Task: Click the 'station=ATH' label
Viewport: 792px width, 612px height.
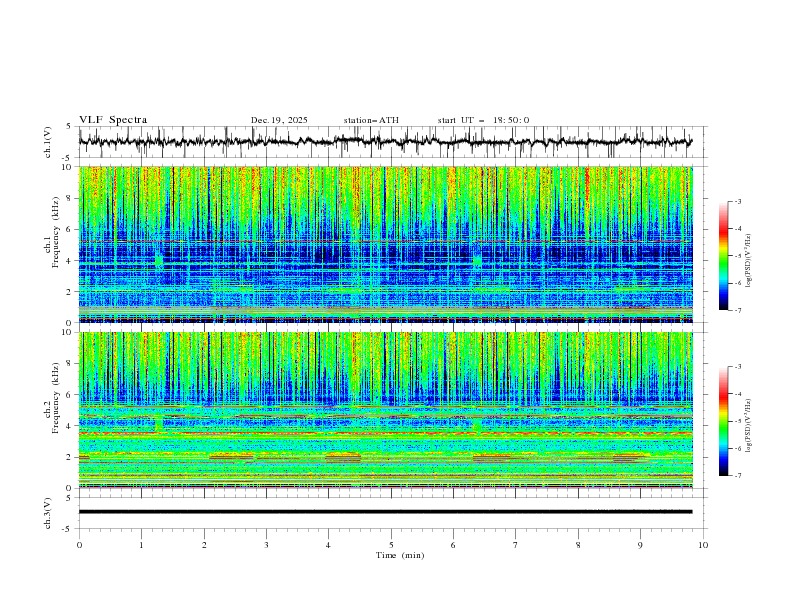Action: click(371, 120)
